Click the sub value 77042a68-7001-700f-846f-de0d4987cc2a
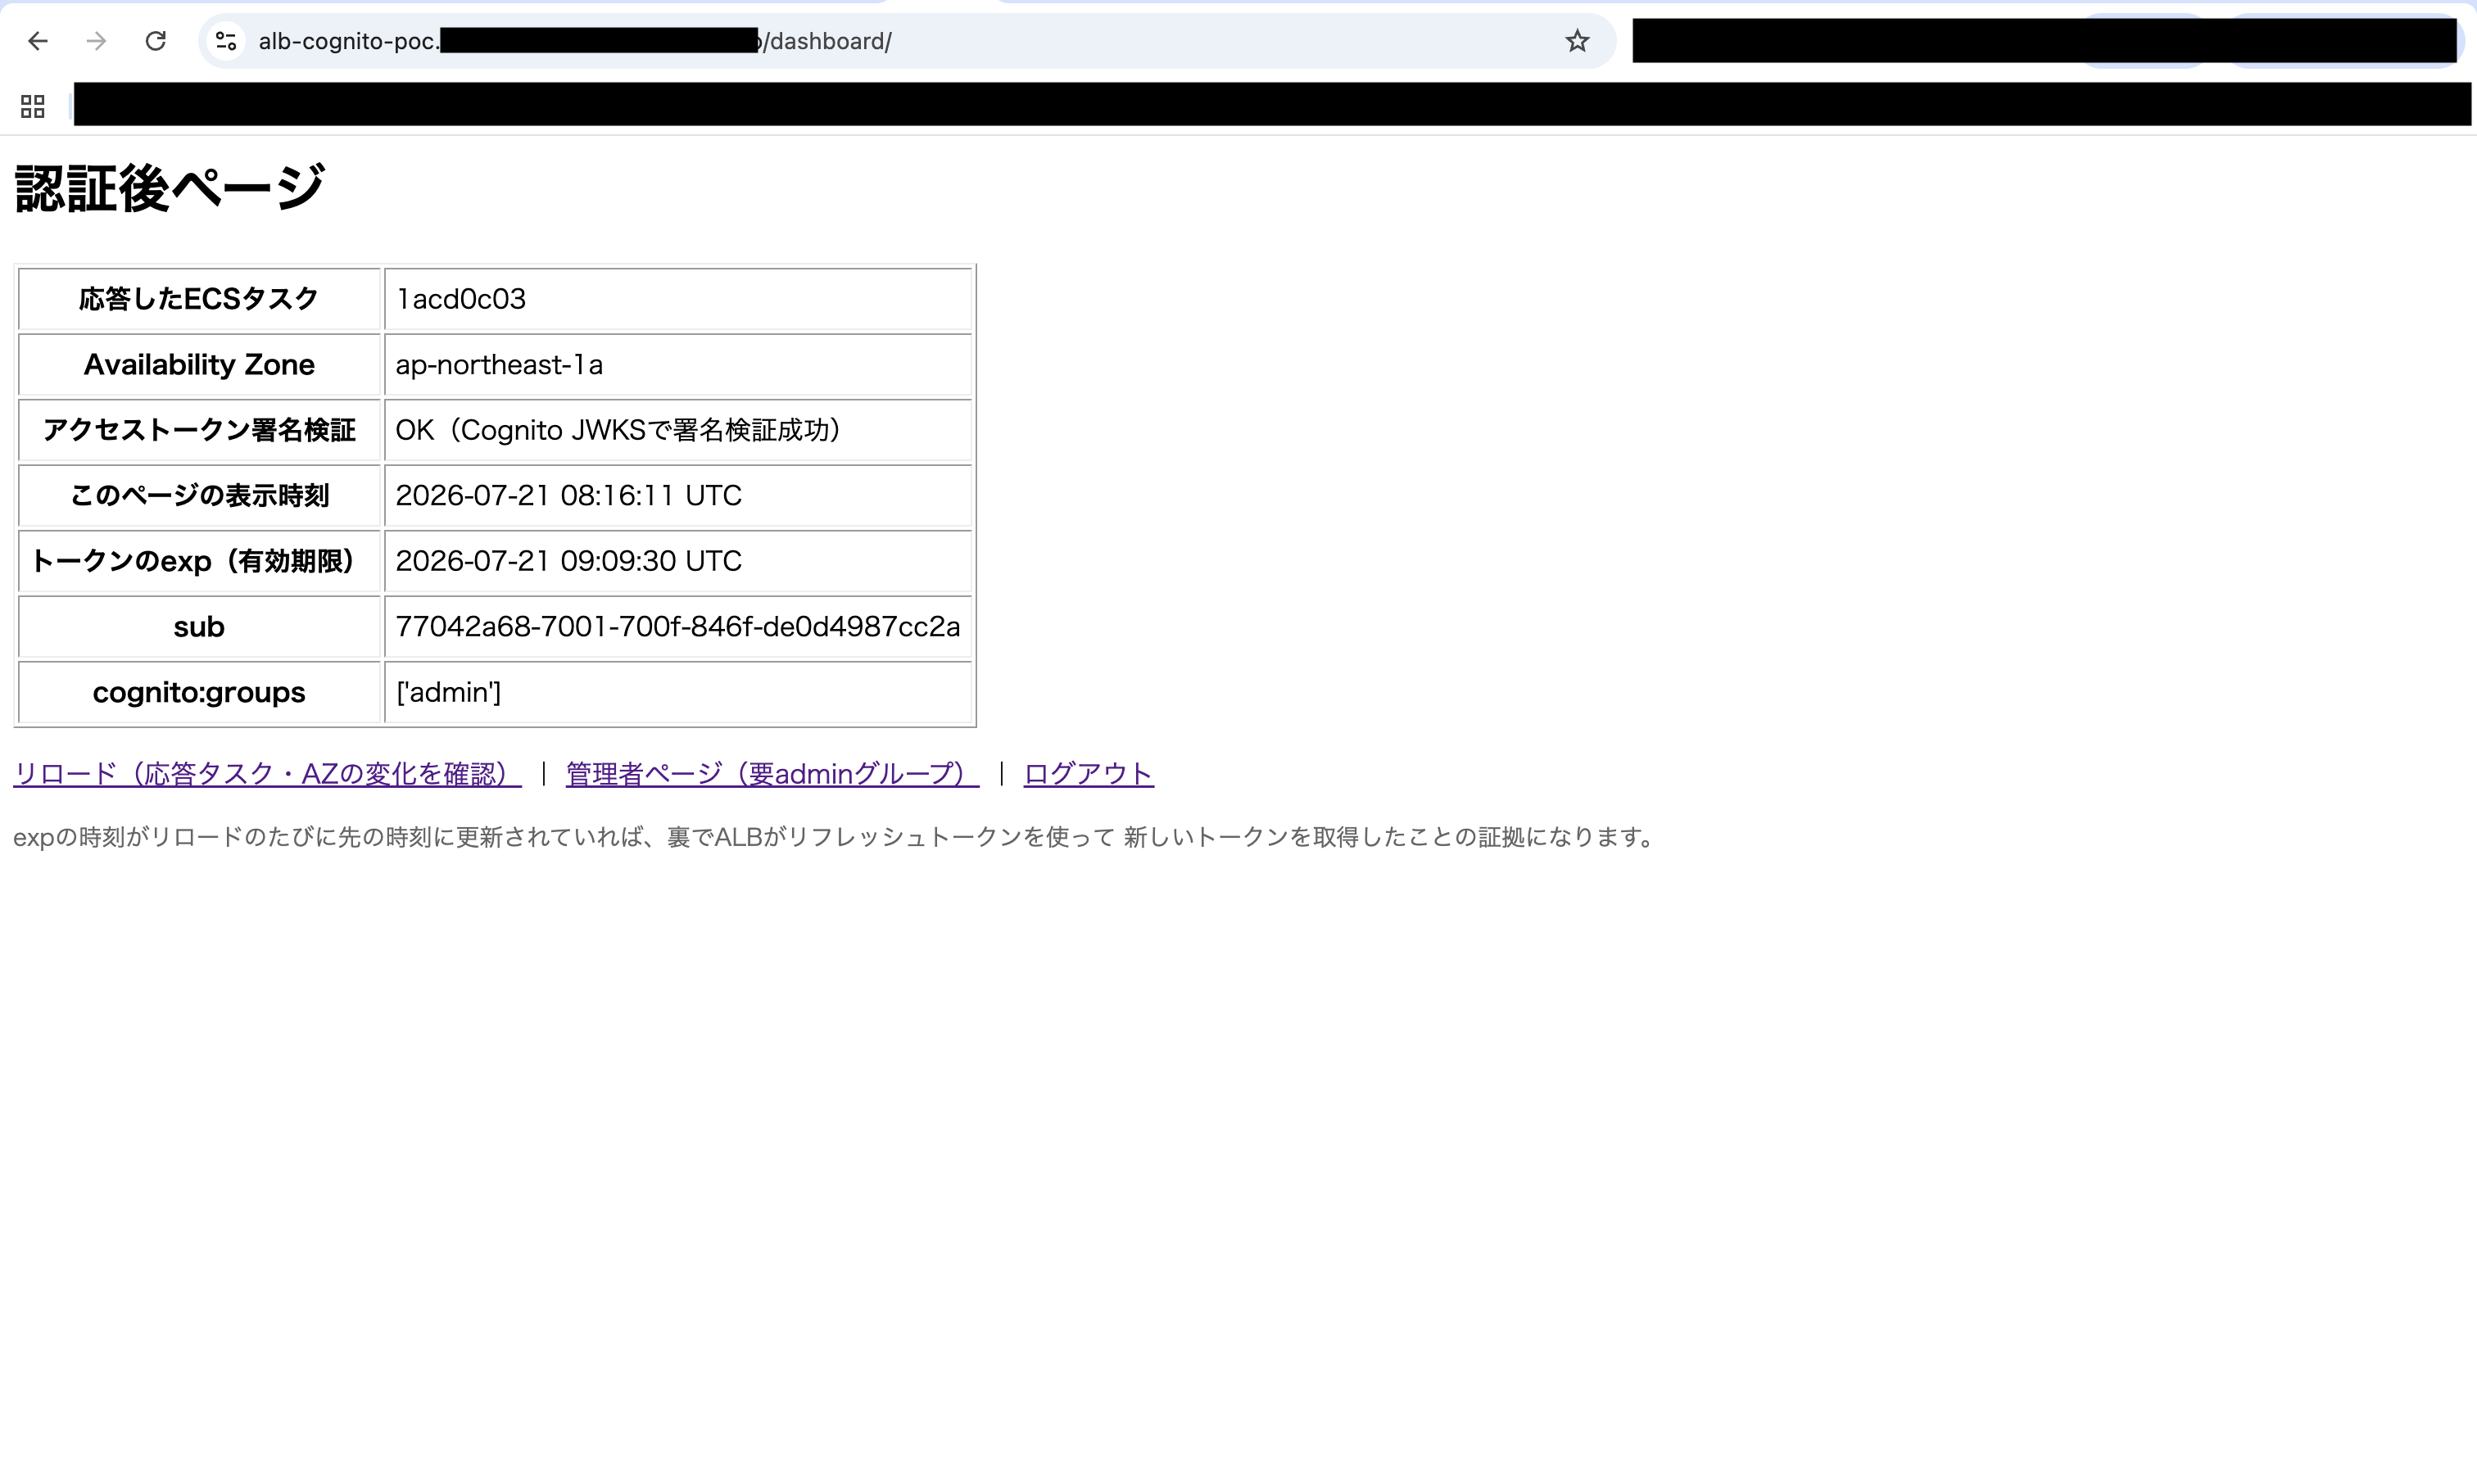Image resolution: width=2477 pixels, height=1484 pixels. 677,627
